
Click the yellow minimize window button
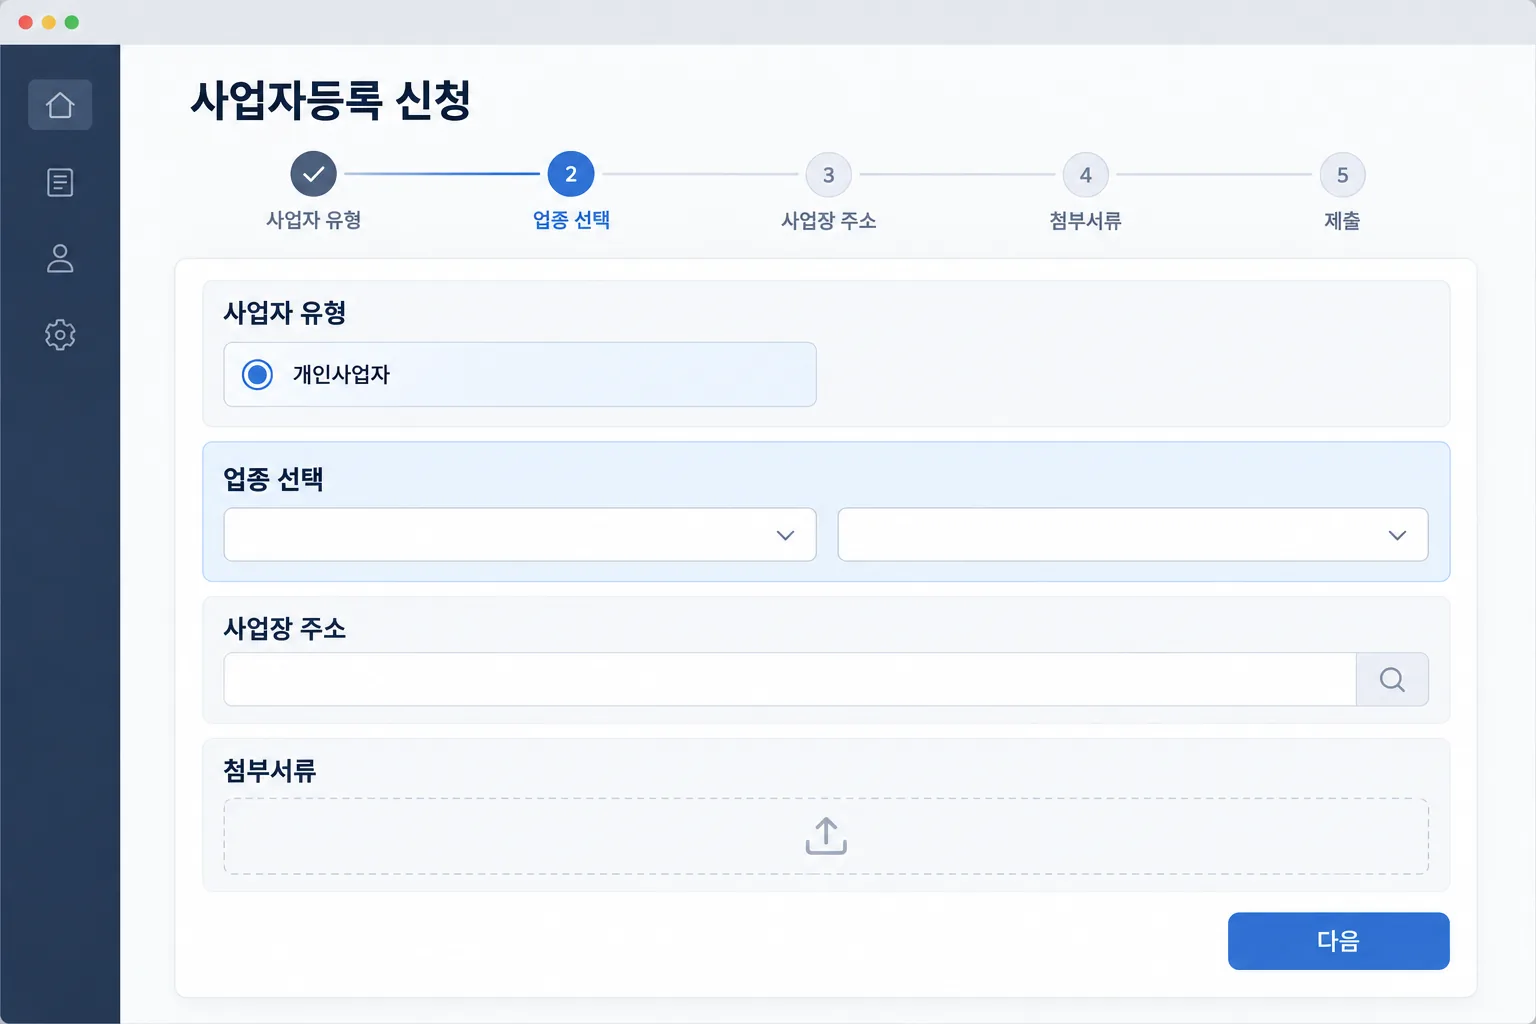tap(49, 22)
